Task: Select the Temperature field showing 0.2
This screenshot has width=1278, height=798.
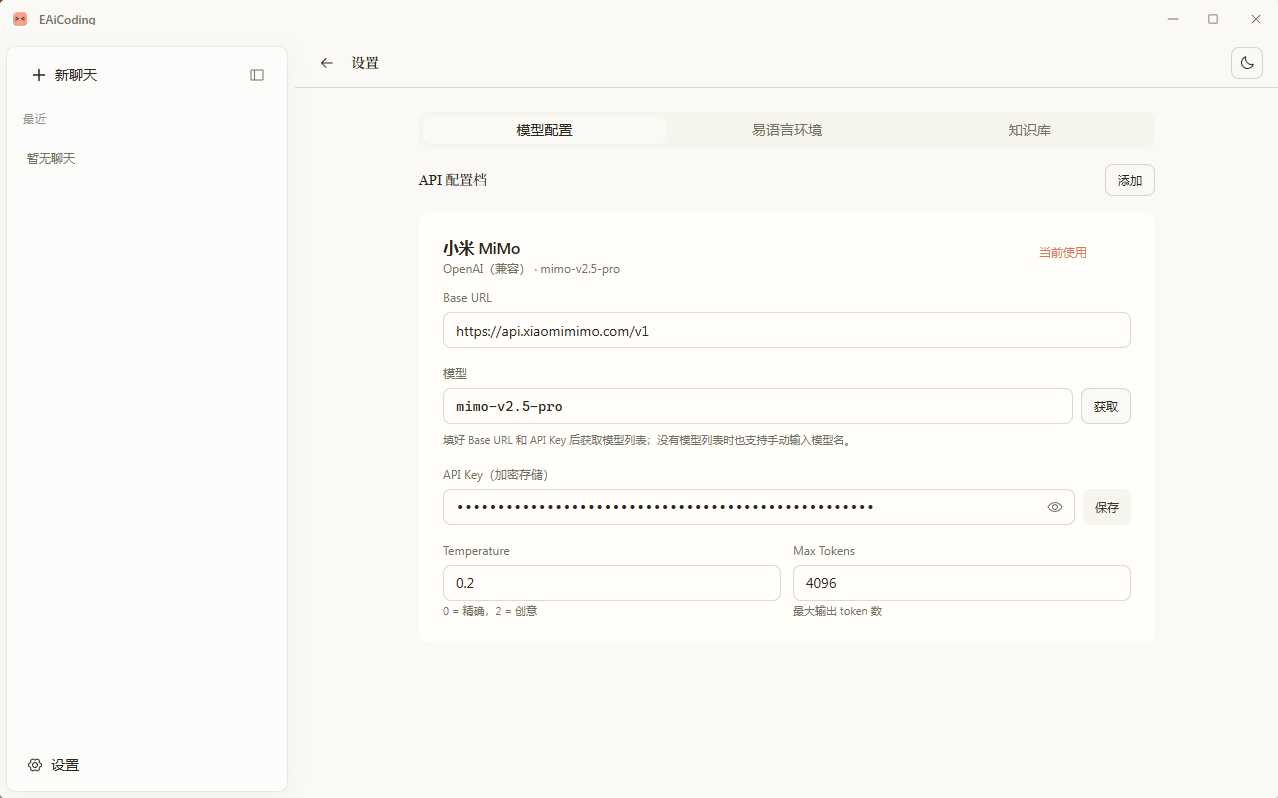Action: (612, 583)
